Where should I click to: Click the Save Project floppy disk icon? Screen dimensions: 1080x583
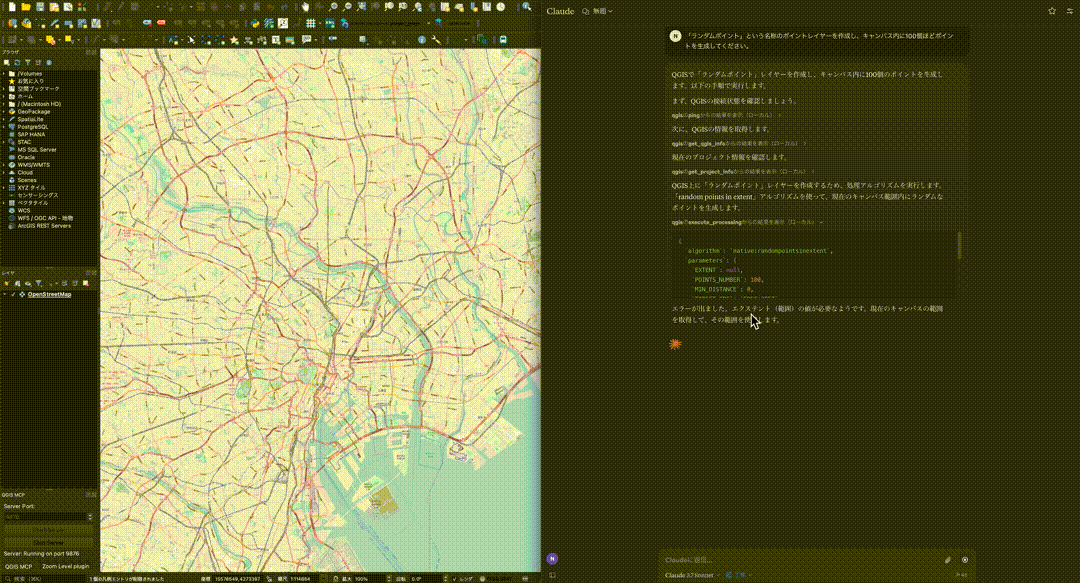click(x=38, y=7)
